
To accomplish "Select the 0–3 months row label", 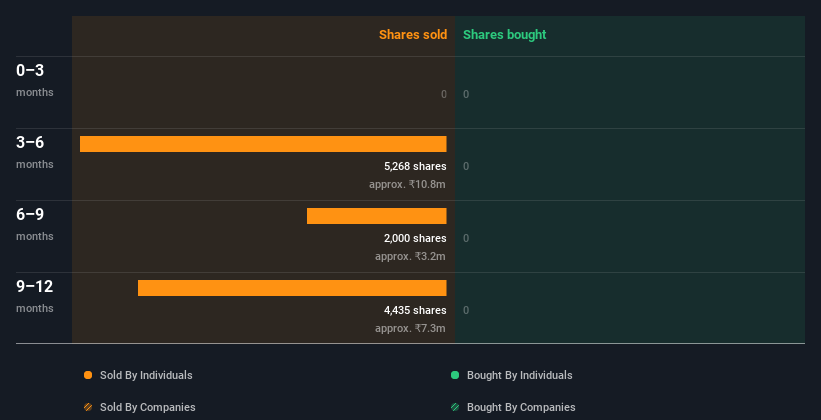I will tap(35, 80).
